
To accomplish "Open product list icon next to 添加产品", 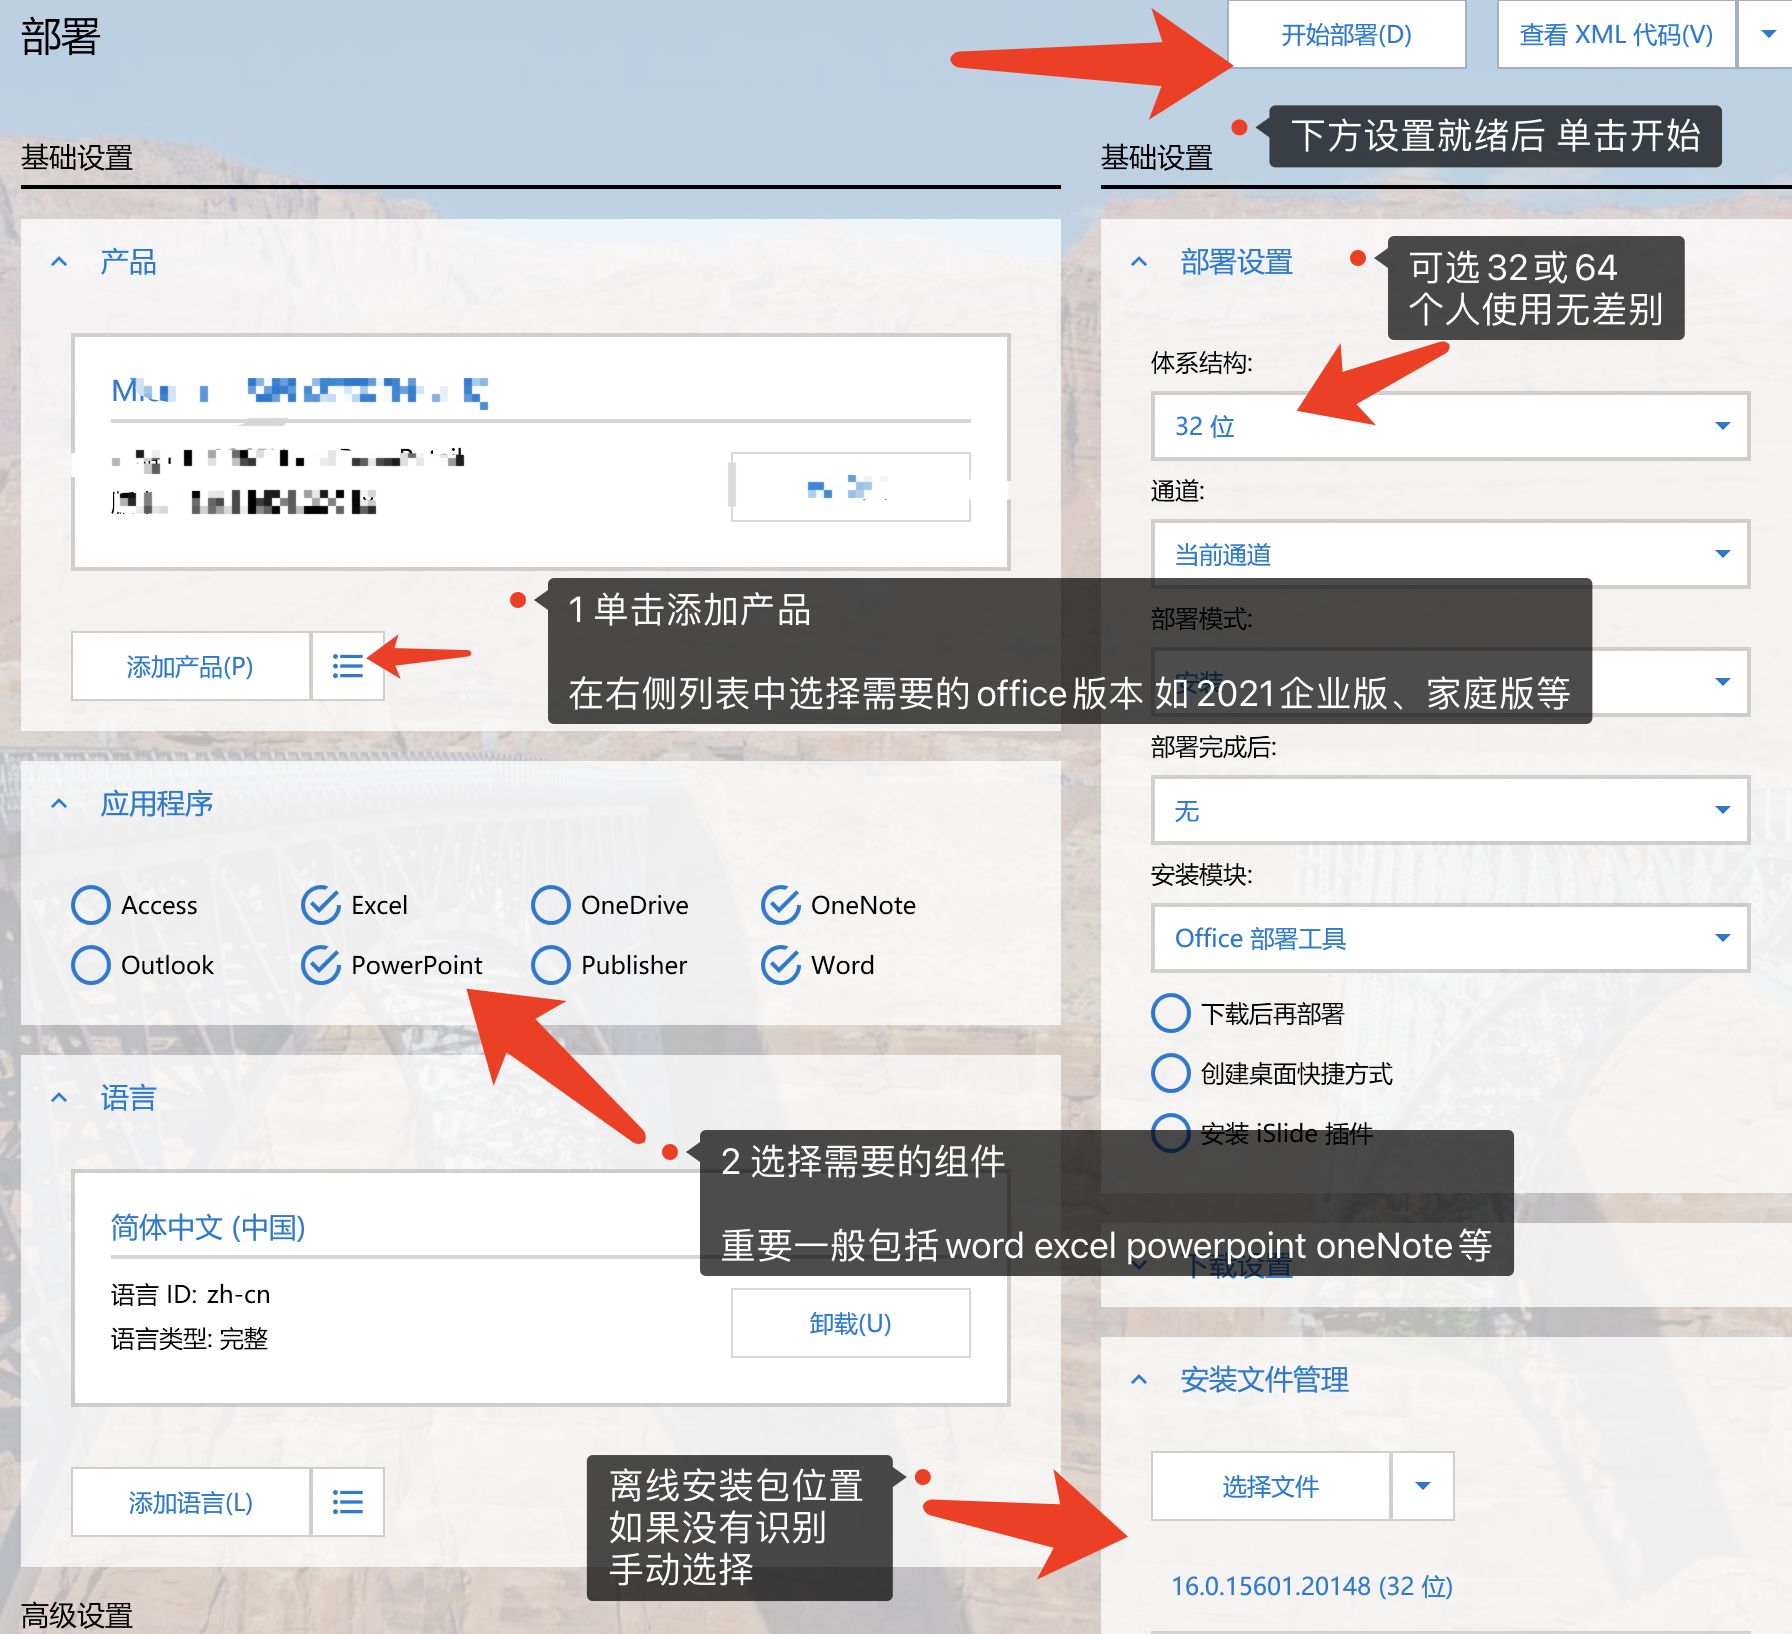I will click(348, 666).
